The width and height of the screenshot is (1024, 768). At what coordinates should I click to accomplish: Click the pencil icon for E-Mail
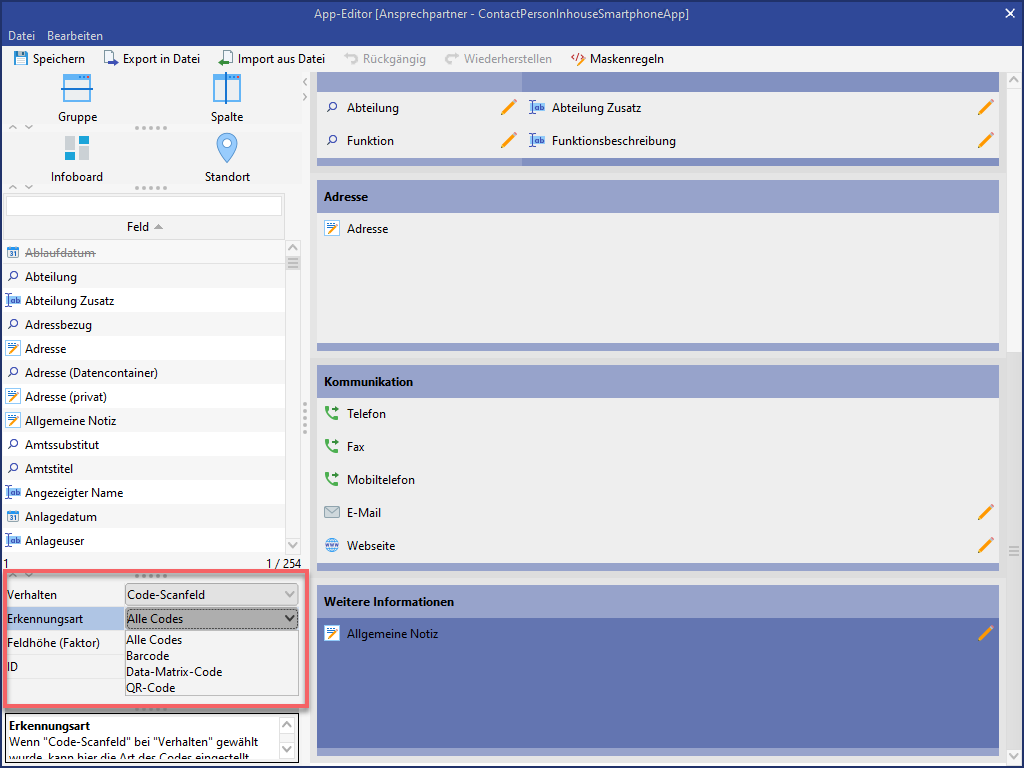coord(986,513)
